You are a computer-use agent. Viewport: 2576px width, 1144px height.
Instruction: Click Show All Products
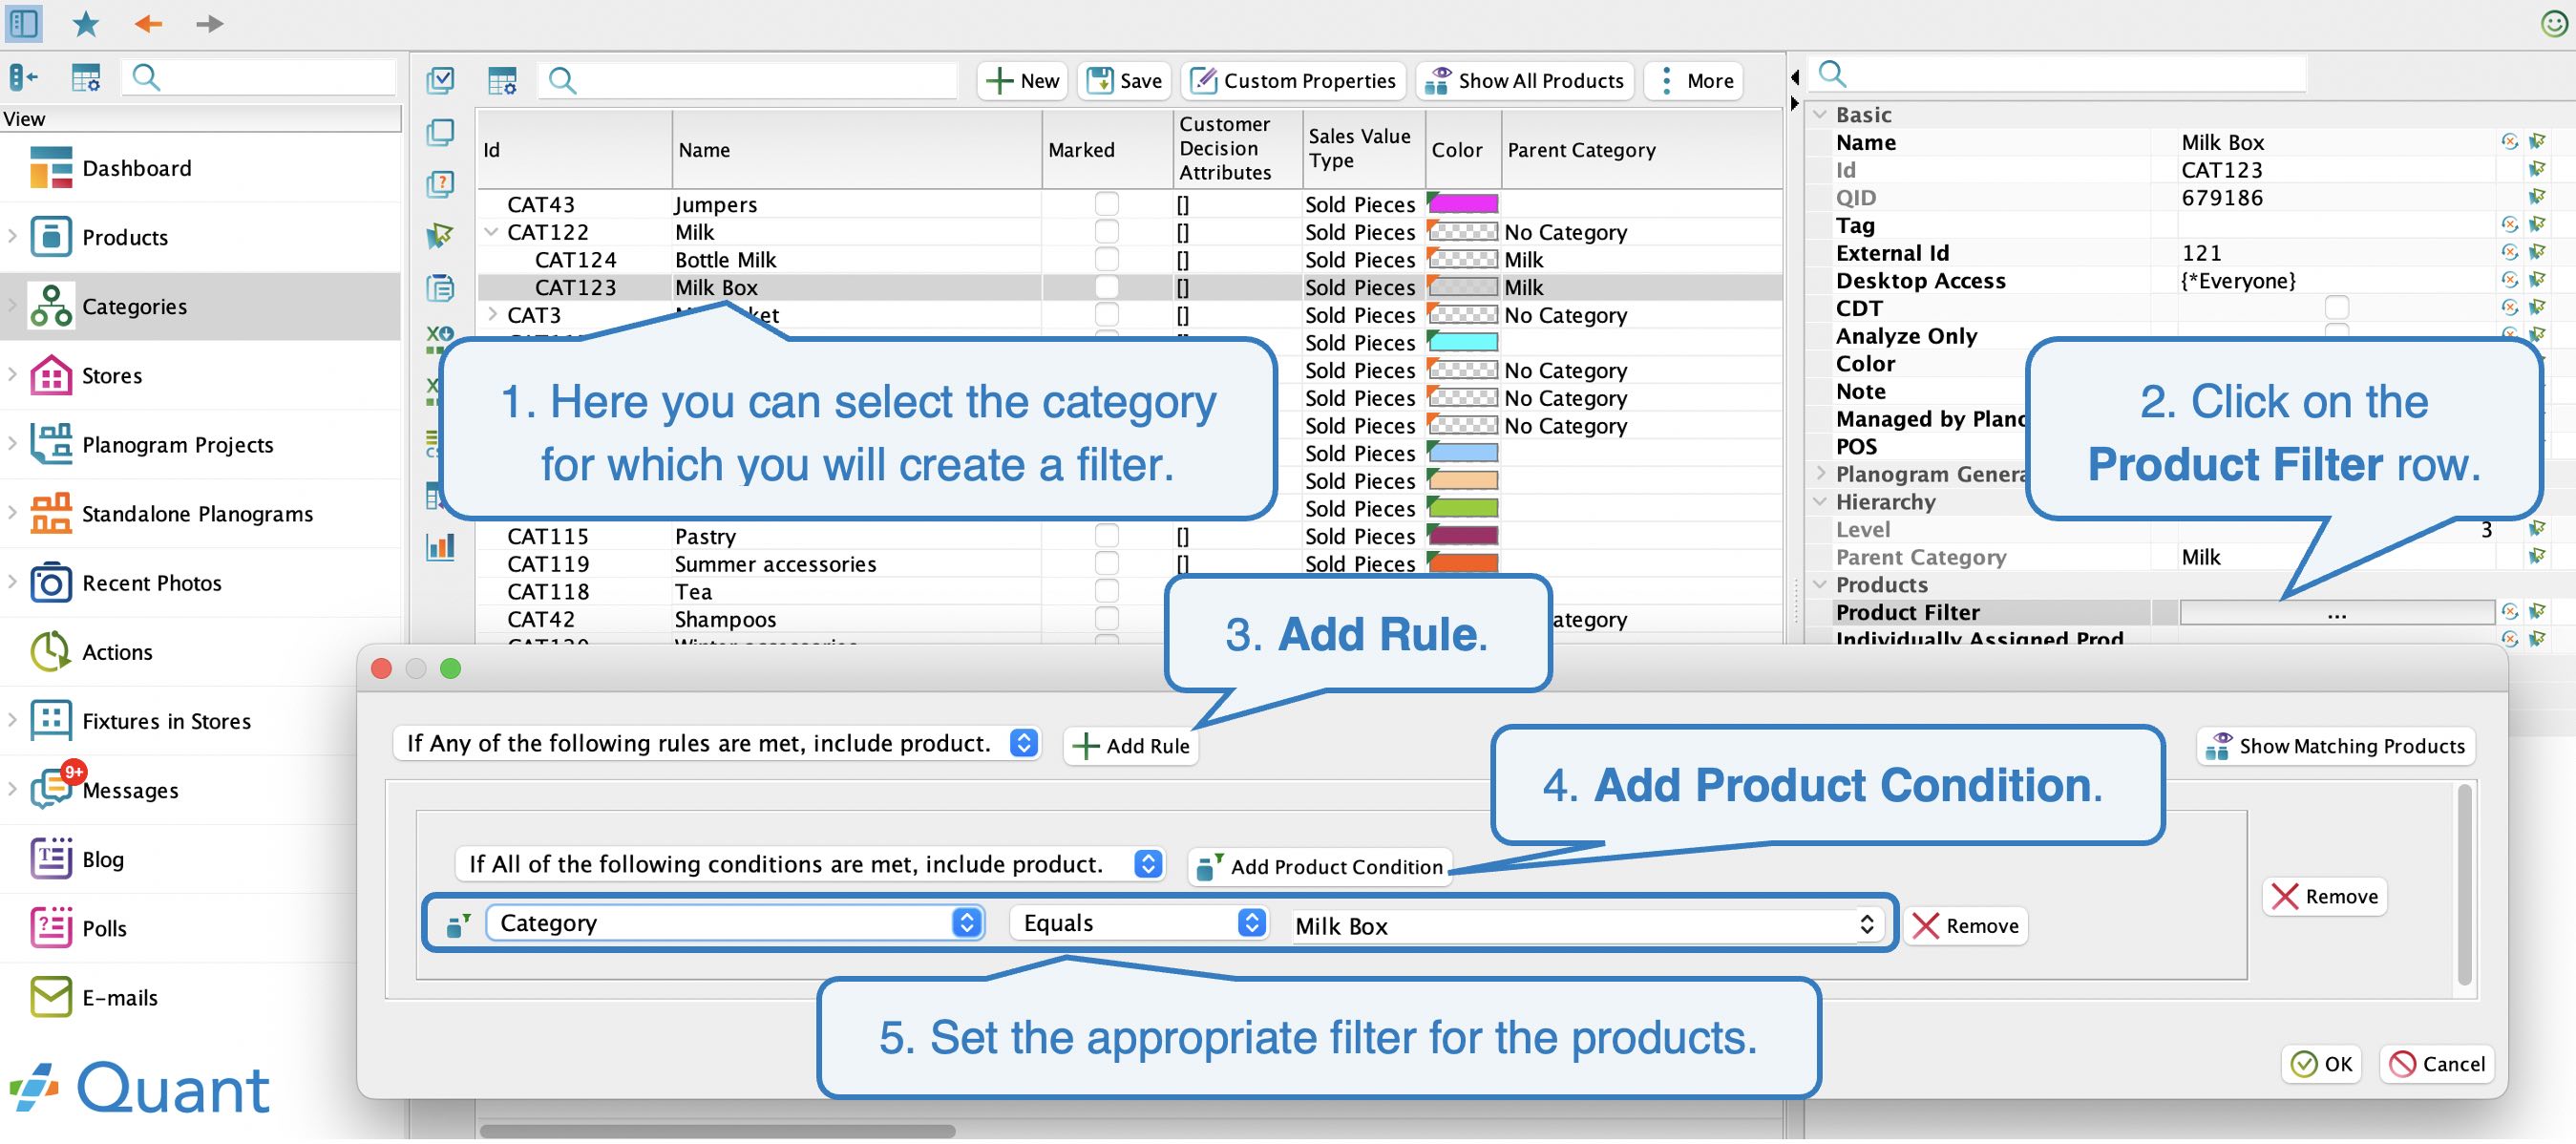click(1524, 81)
